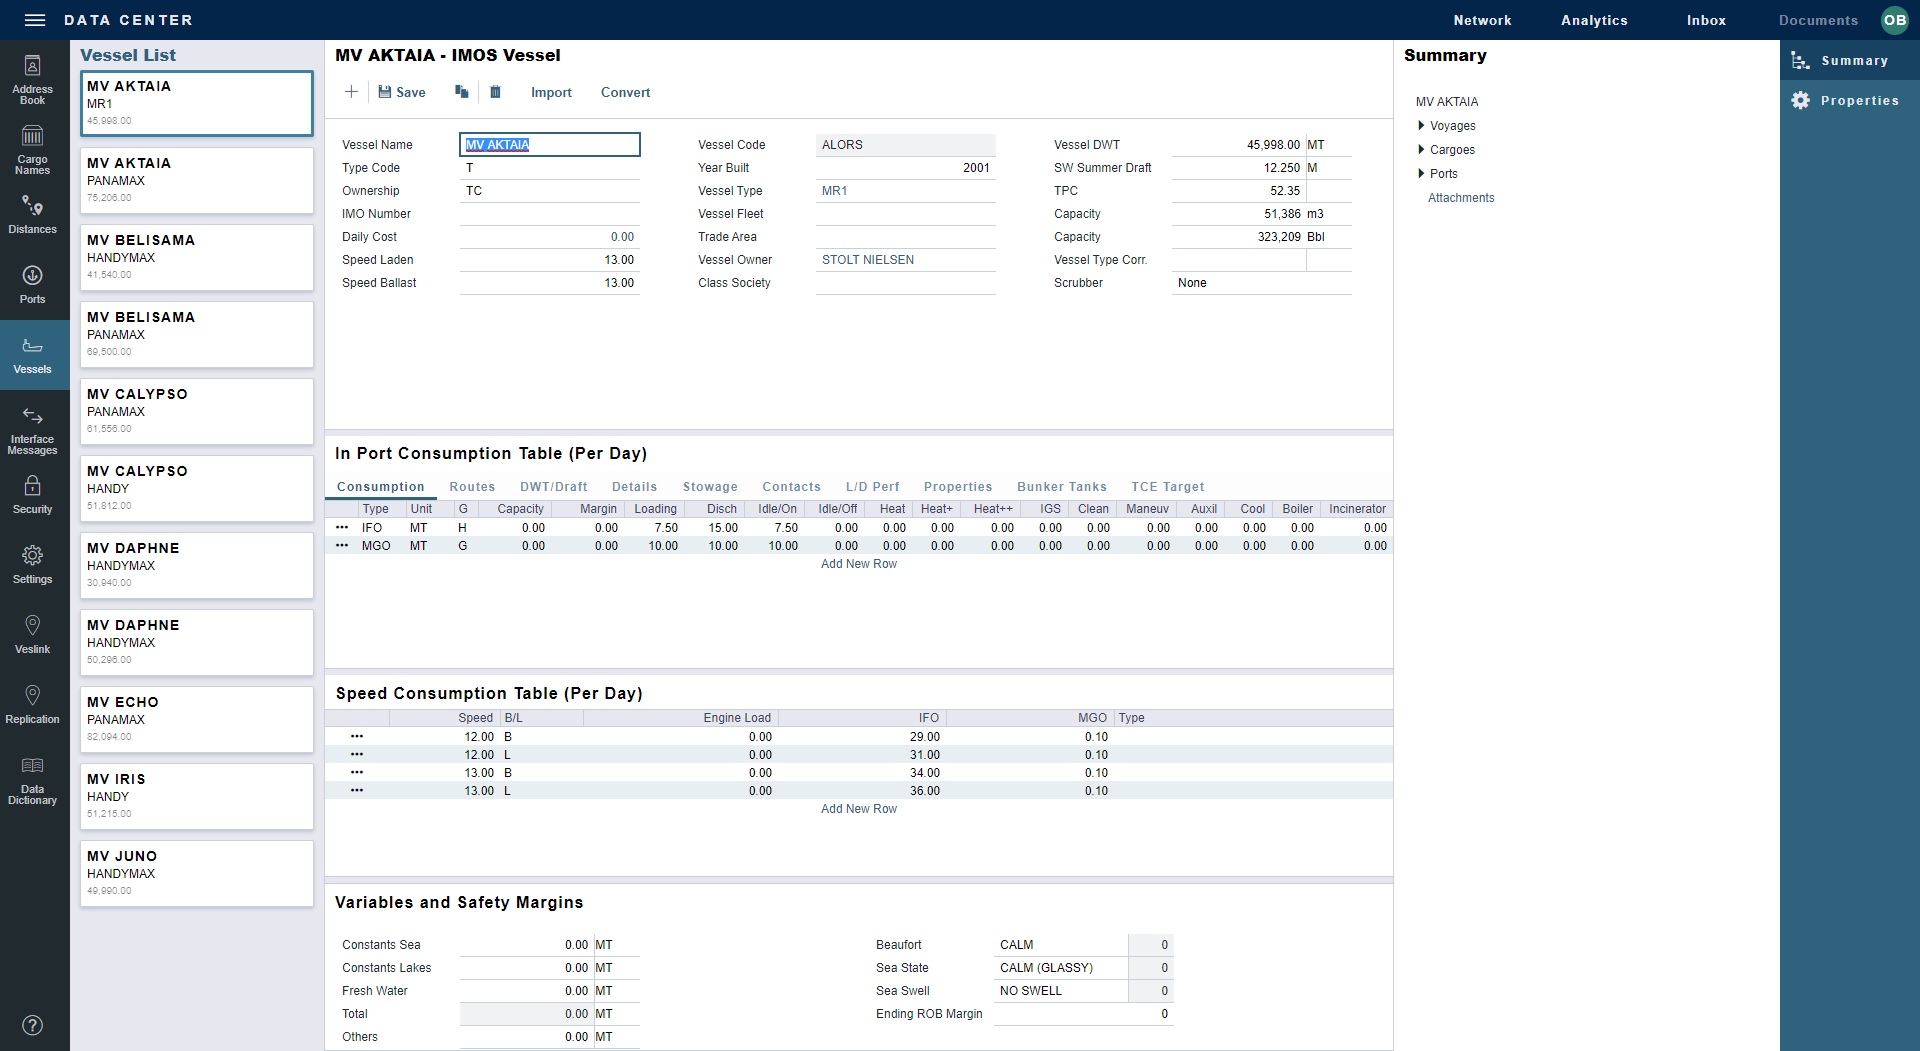The width and height of the screenshot is (1920, 1051).
Task: Open the help question mark icon
Action: coord(32,1025)
